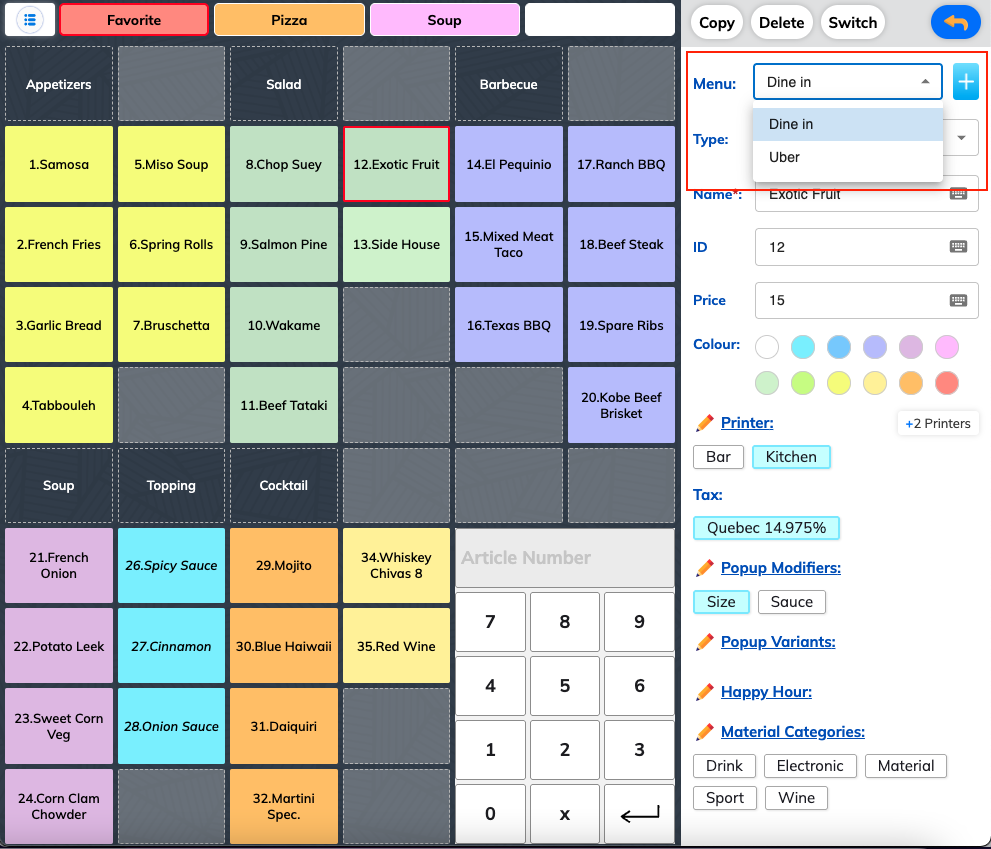The height and width of the screenshot is (849, 991).
Task: Select the 20.Kobe Beef Brisket item
Action: (621, 405)
